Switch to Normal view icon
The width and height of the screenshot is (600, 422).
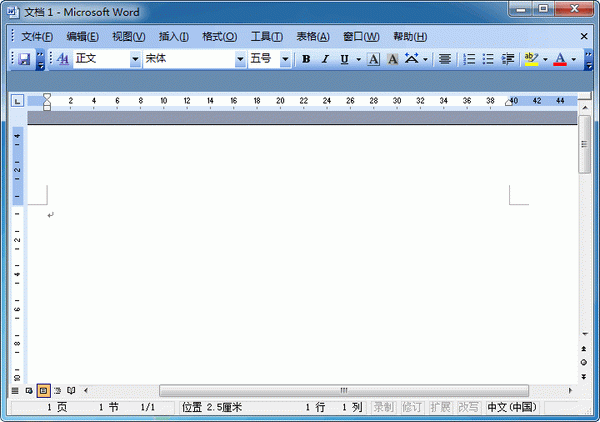[x=15, y=391]
